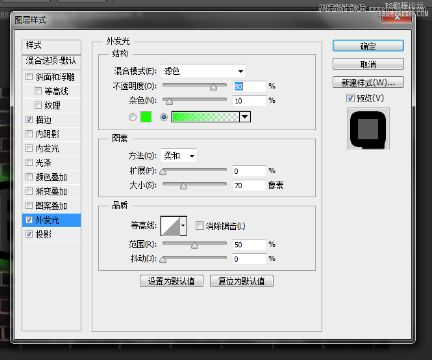Click the 大小 size slider handle

pyautogui.click(x=183, y=186)
